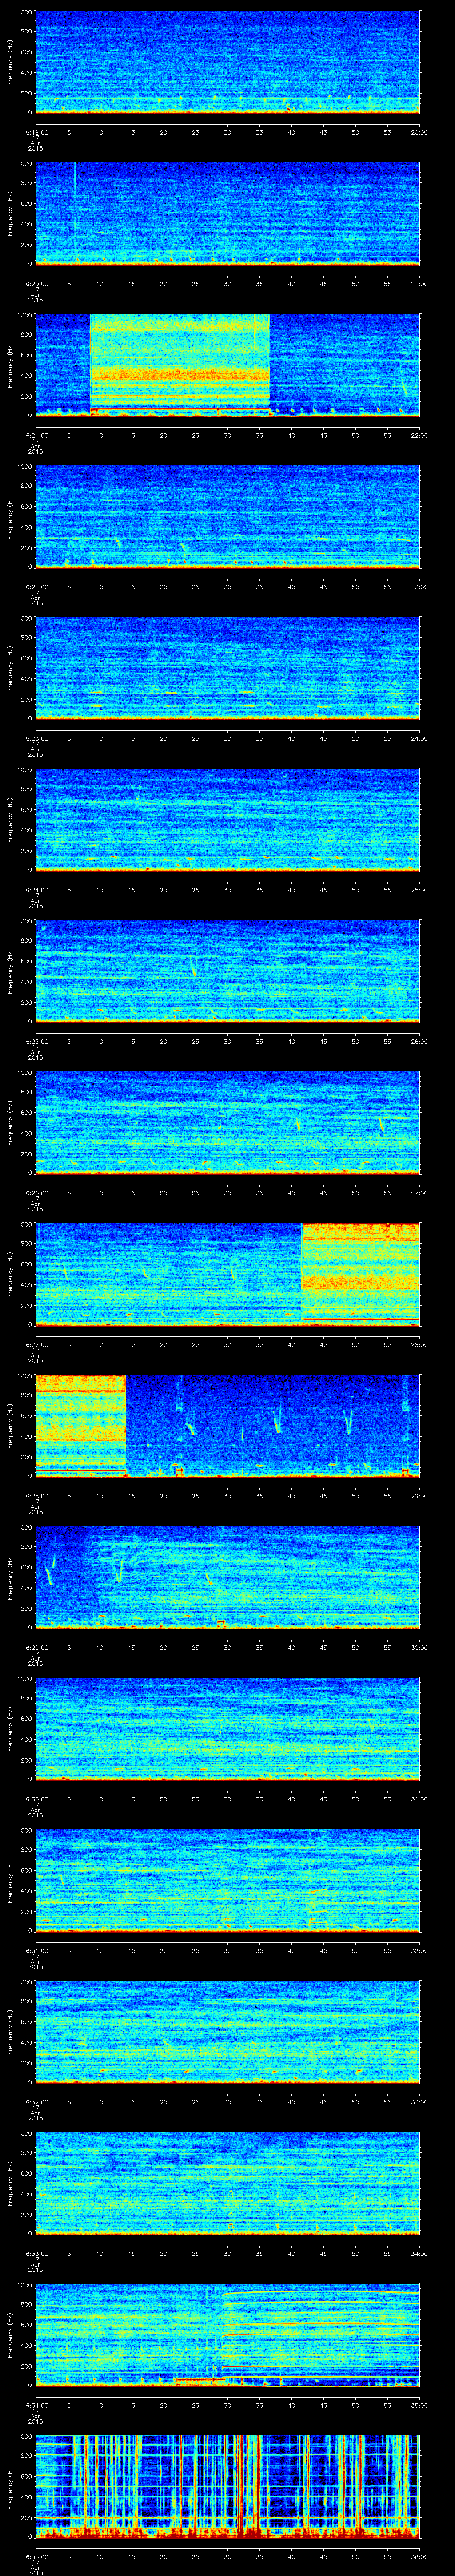Viewport: 455px width, 2576px height.
Task: Select the spectrogram panel starting at 6:32:00
Action: click(227, 2032)
